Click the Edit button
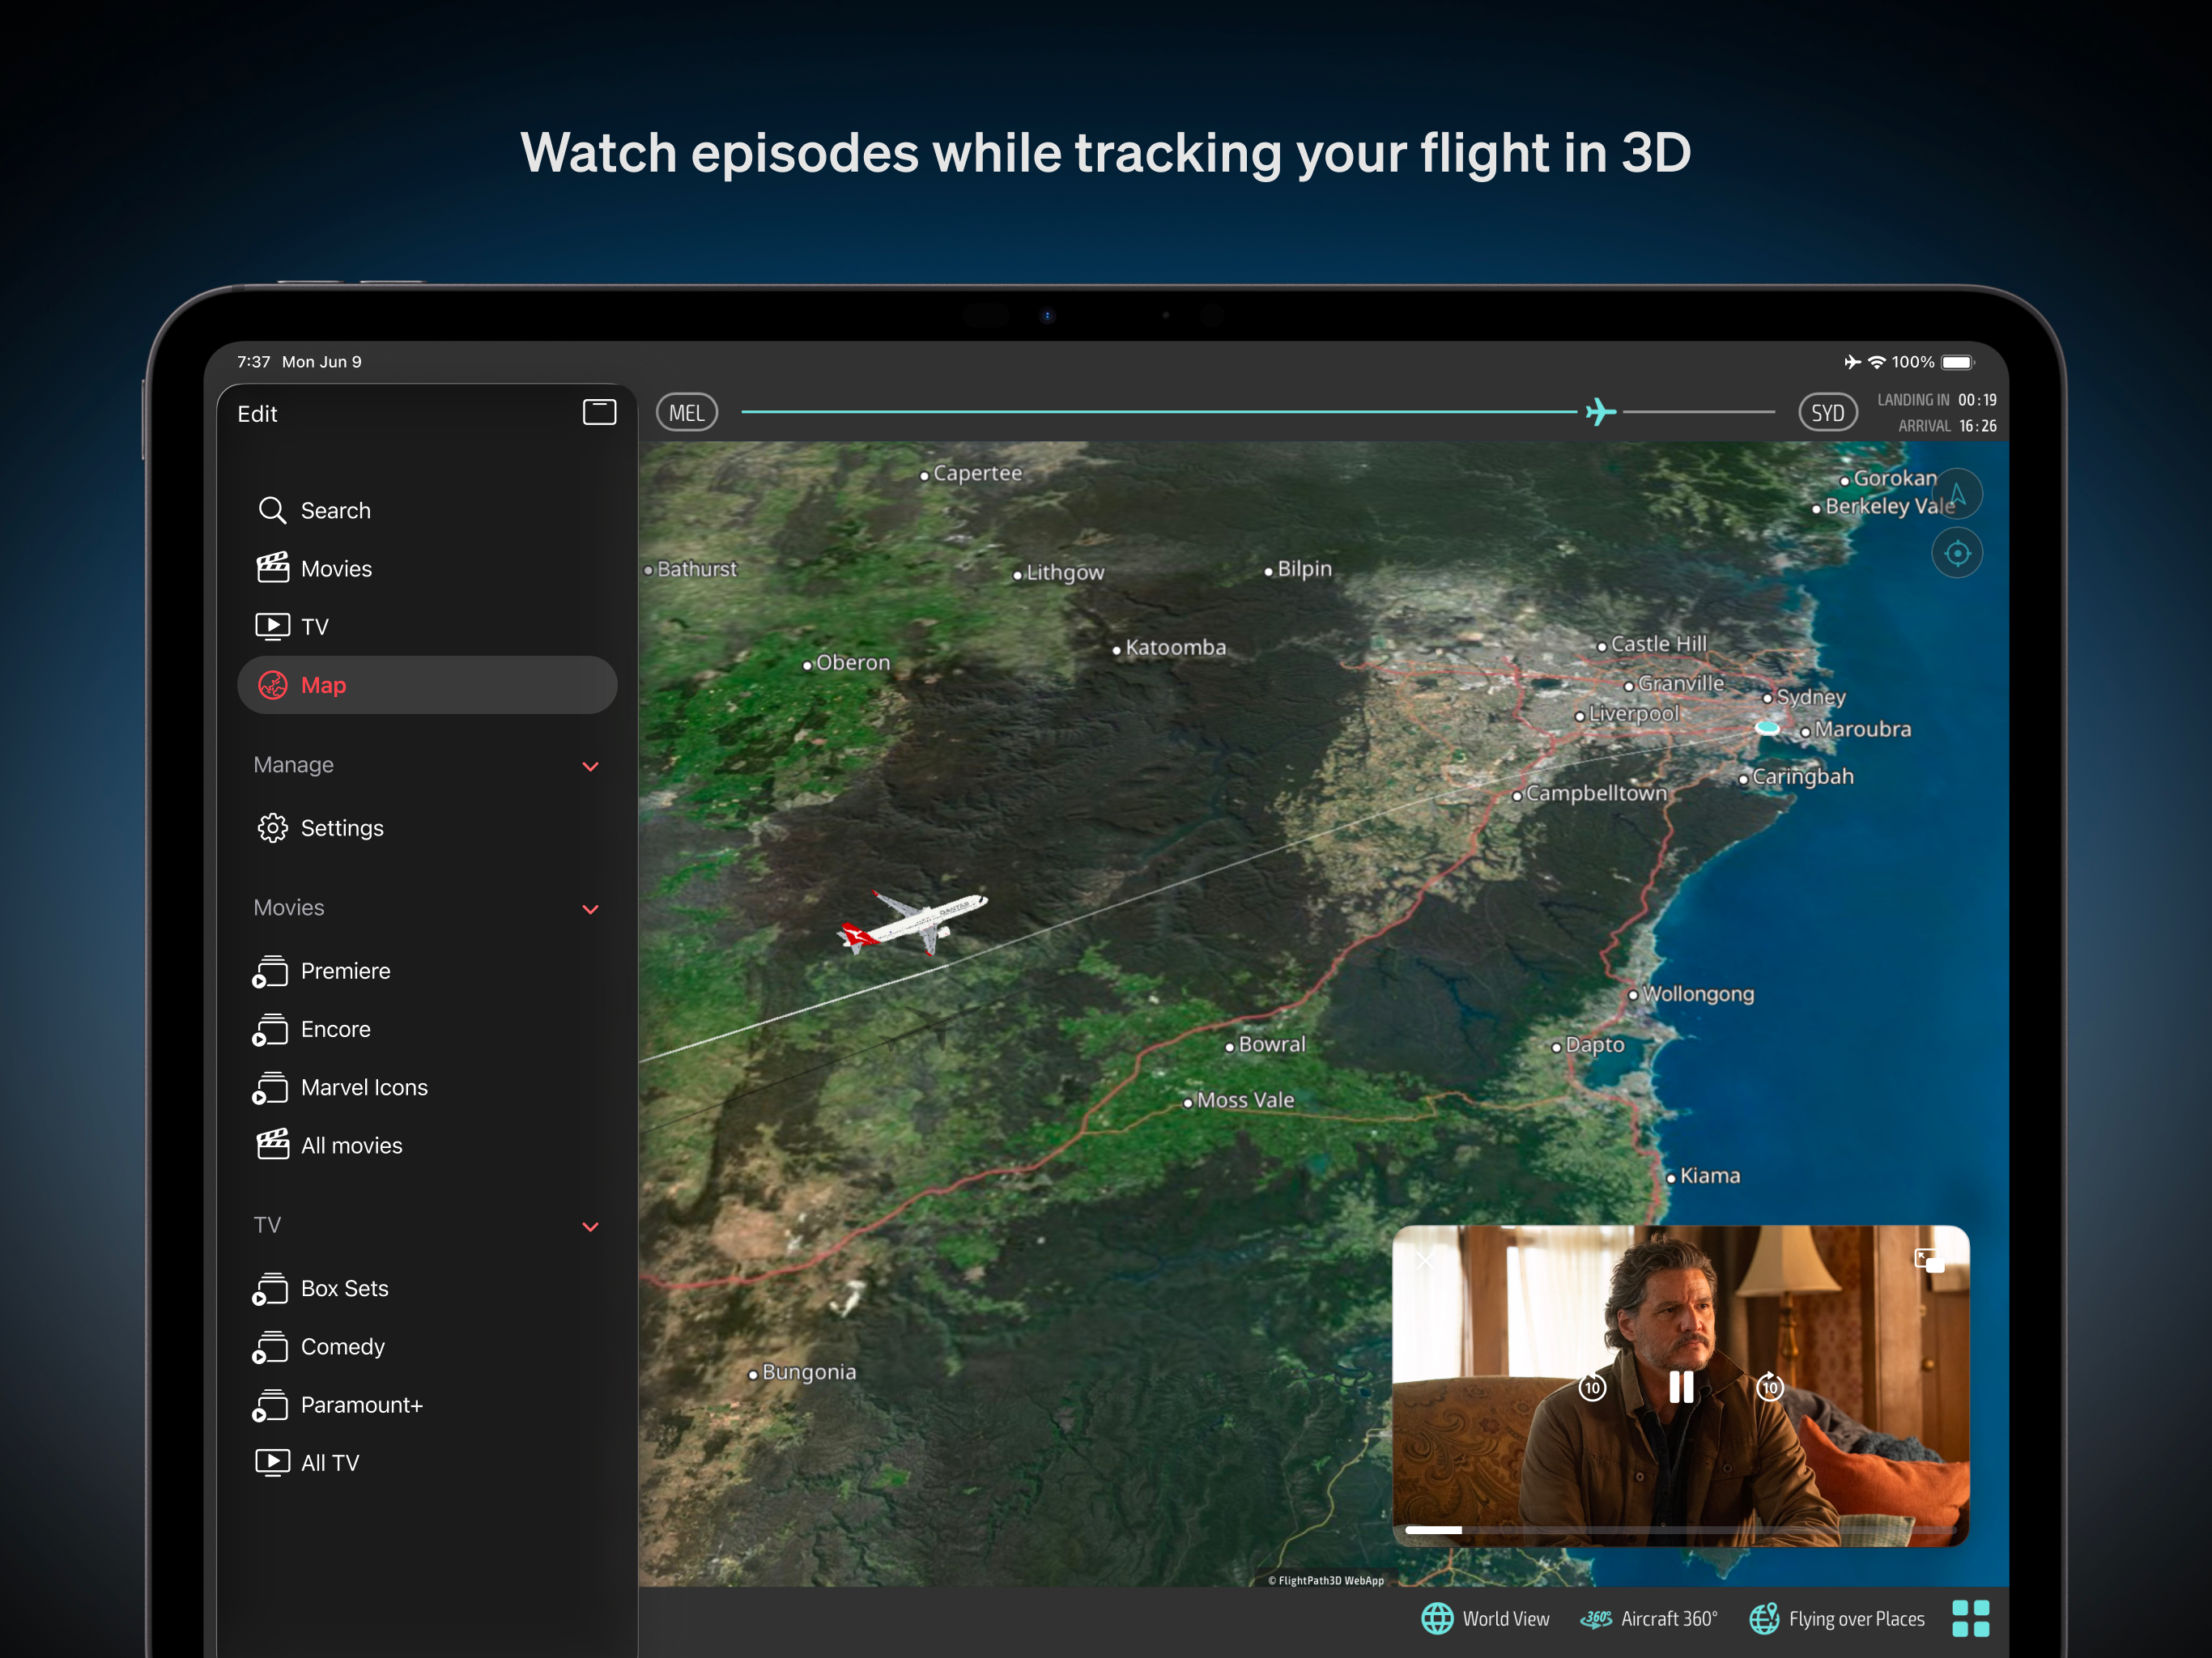This screenshot has width=2212, height=1658. coord(257,414)
